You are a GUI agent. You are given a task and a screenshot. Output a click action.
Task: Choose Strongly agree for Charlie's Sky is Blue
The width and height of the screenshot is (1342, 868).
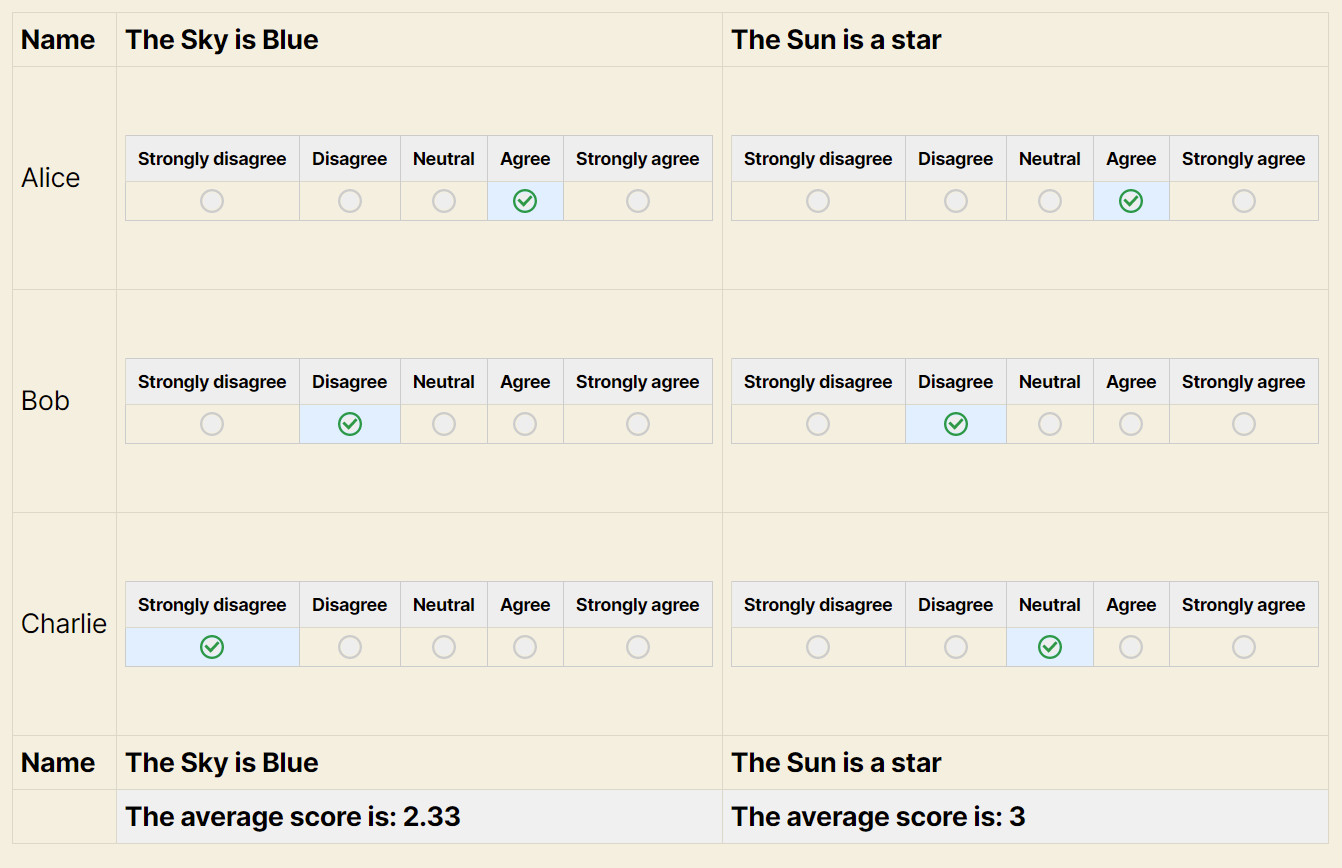638,647
